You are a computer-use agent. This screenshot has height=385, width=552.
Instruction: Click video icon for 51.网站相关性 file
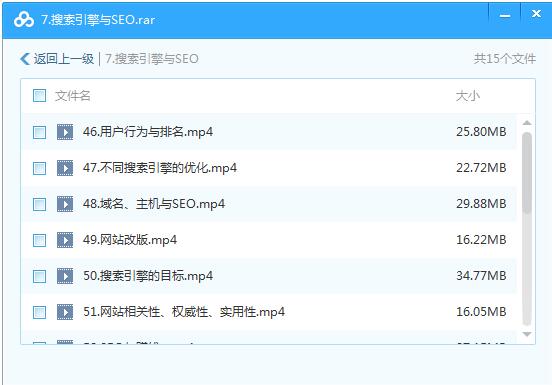(65, 312)
